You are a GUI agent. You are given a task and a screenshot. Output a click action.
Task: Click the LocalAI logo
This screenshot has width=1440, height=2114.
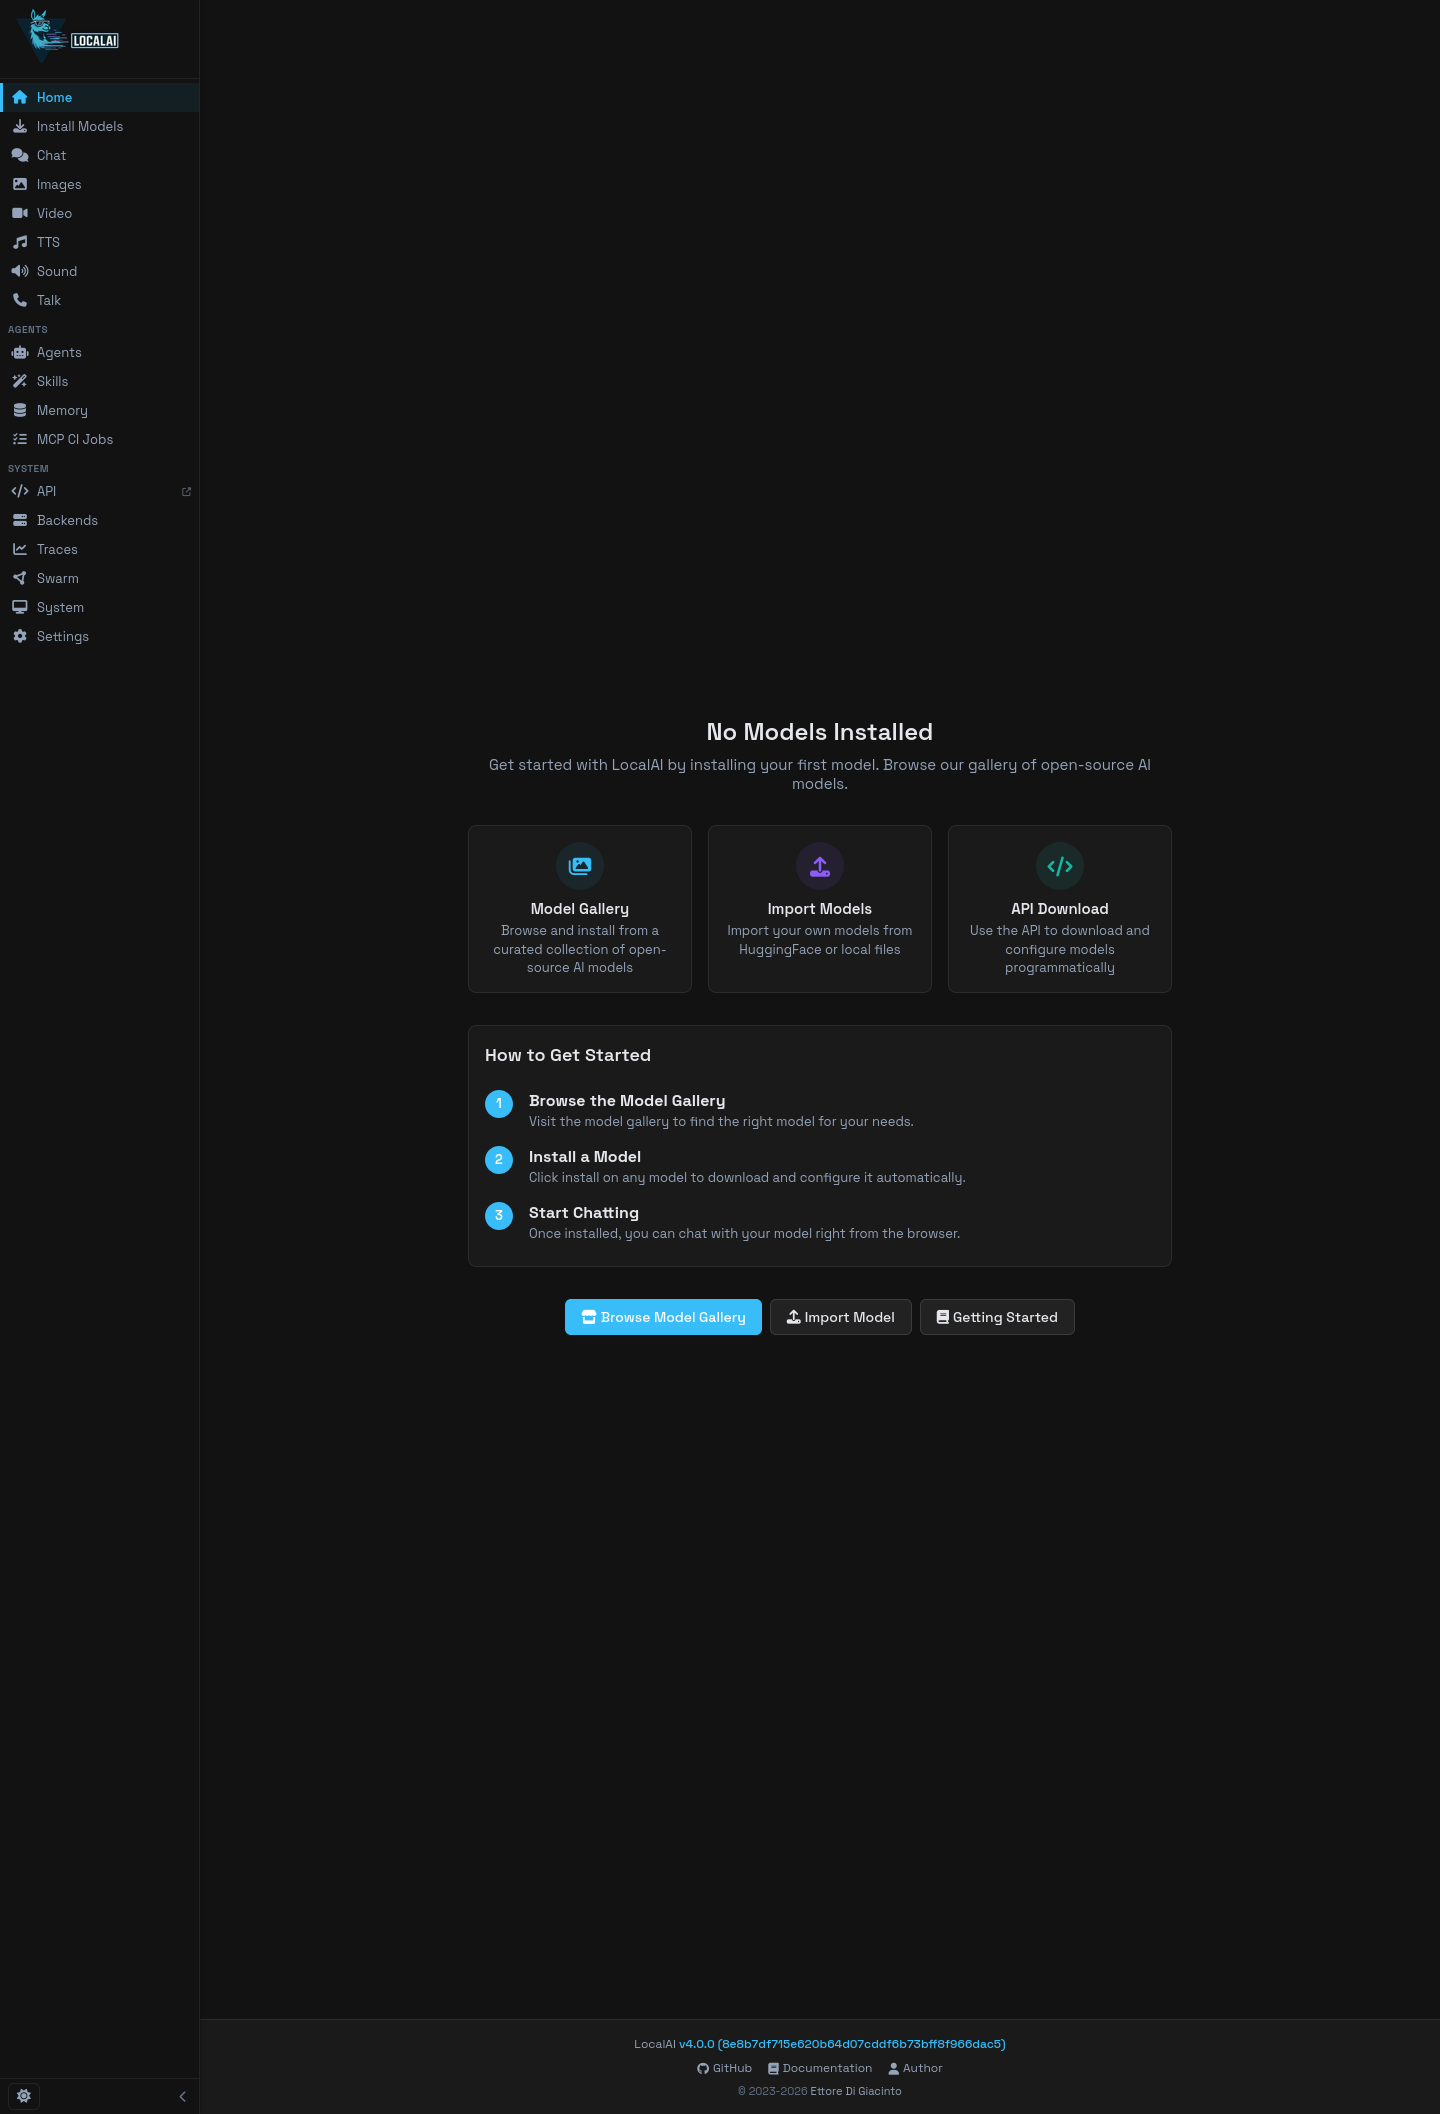(x=68, y=36)
